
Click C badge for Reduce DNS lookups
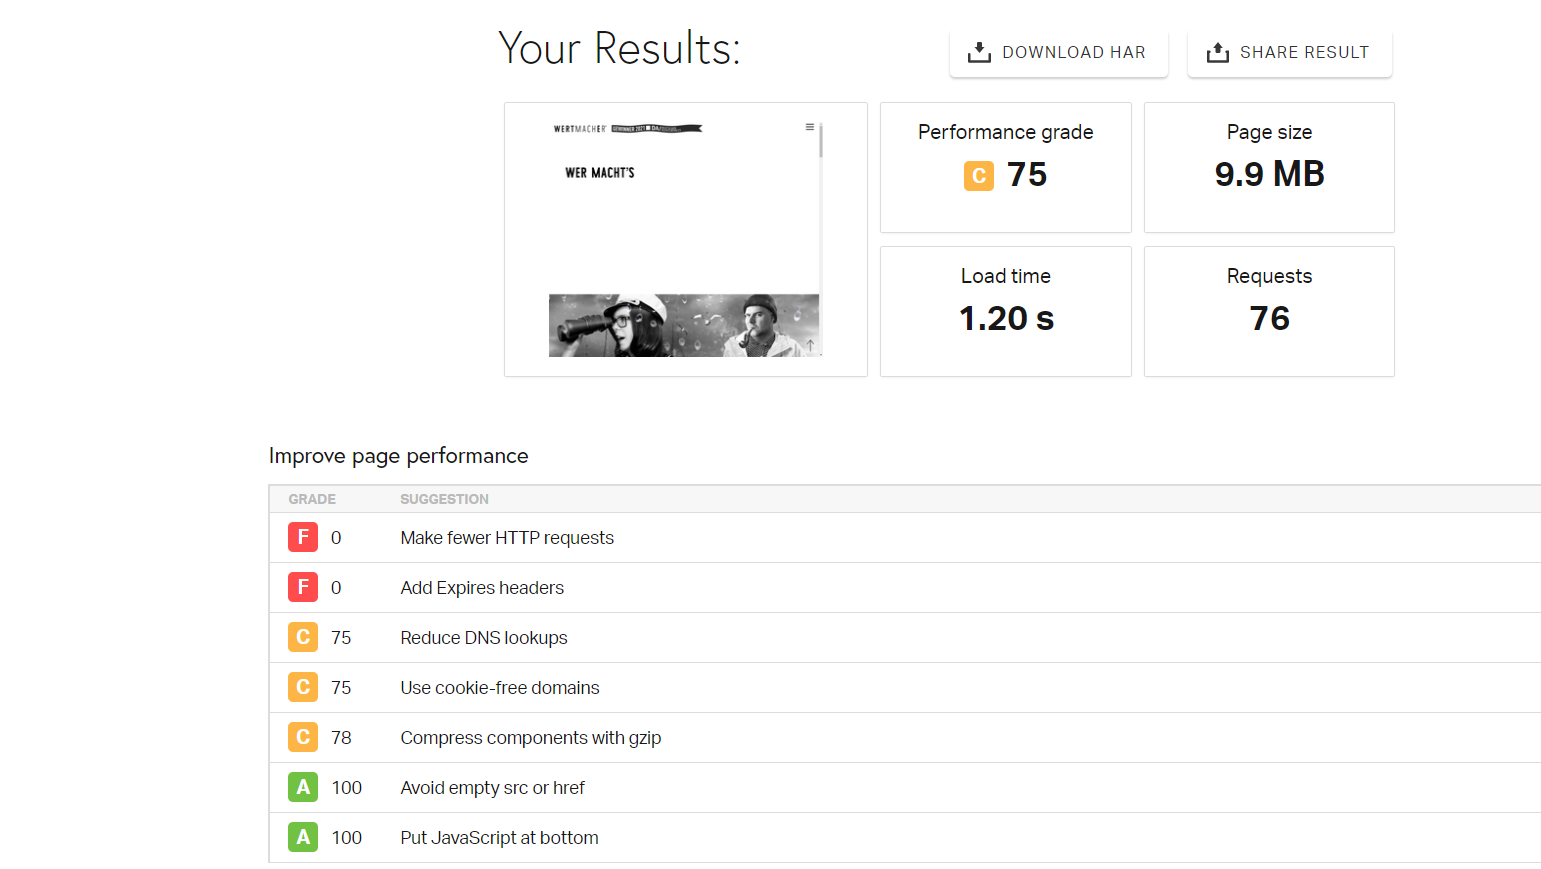(303, 637)
